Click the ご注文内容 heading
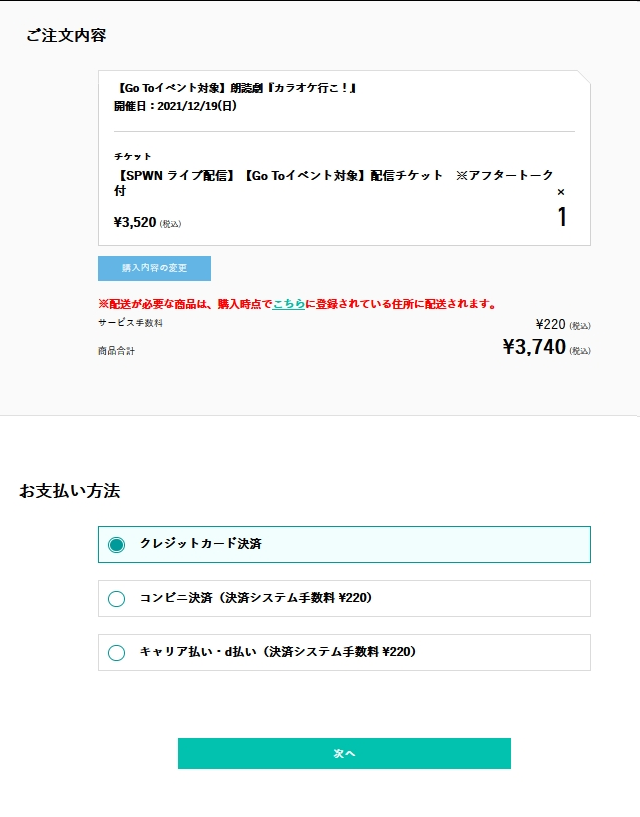 click(66, 35)
